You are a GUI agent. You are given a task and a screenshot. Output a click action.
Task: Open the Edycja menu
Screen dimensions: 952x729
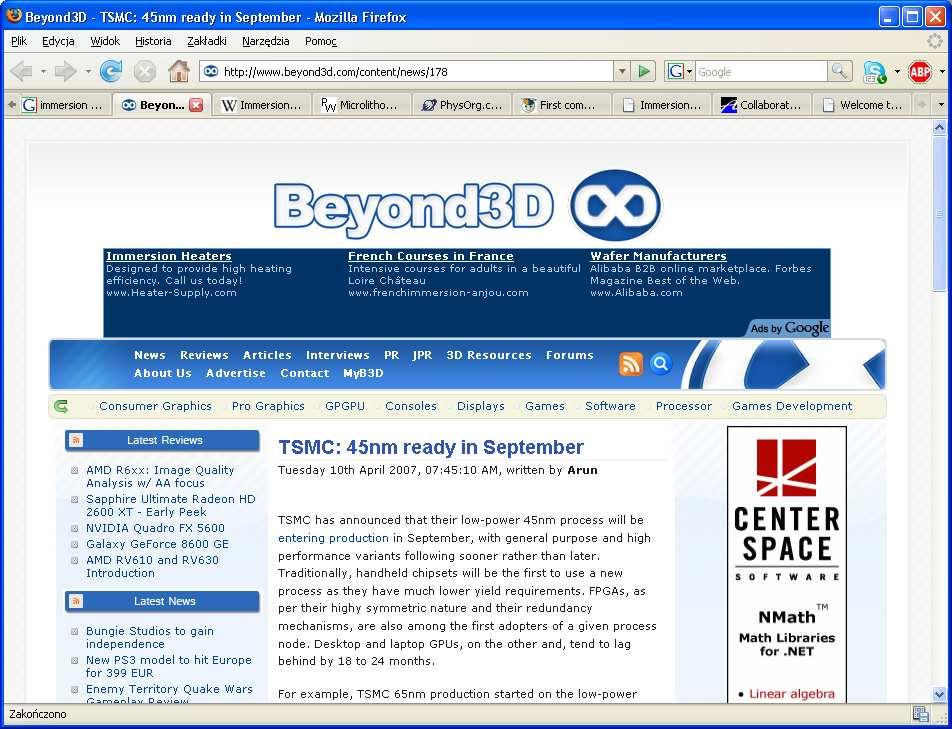click(x=58, y=41)
